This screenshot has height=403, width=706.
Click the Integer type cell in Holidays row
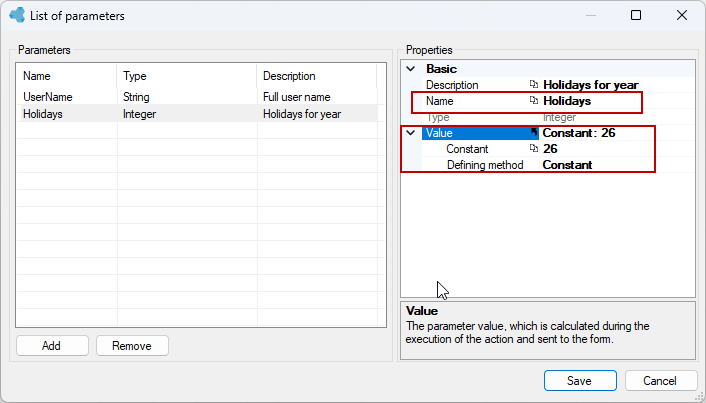click(x=139, y=114)
